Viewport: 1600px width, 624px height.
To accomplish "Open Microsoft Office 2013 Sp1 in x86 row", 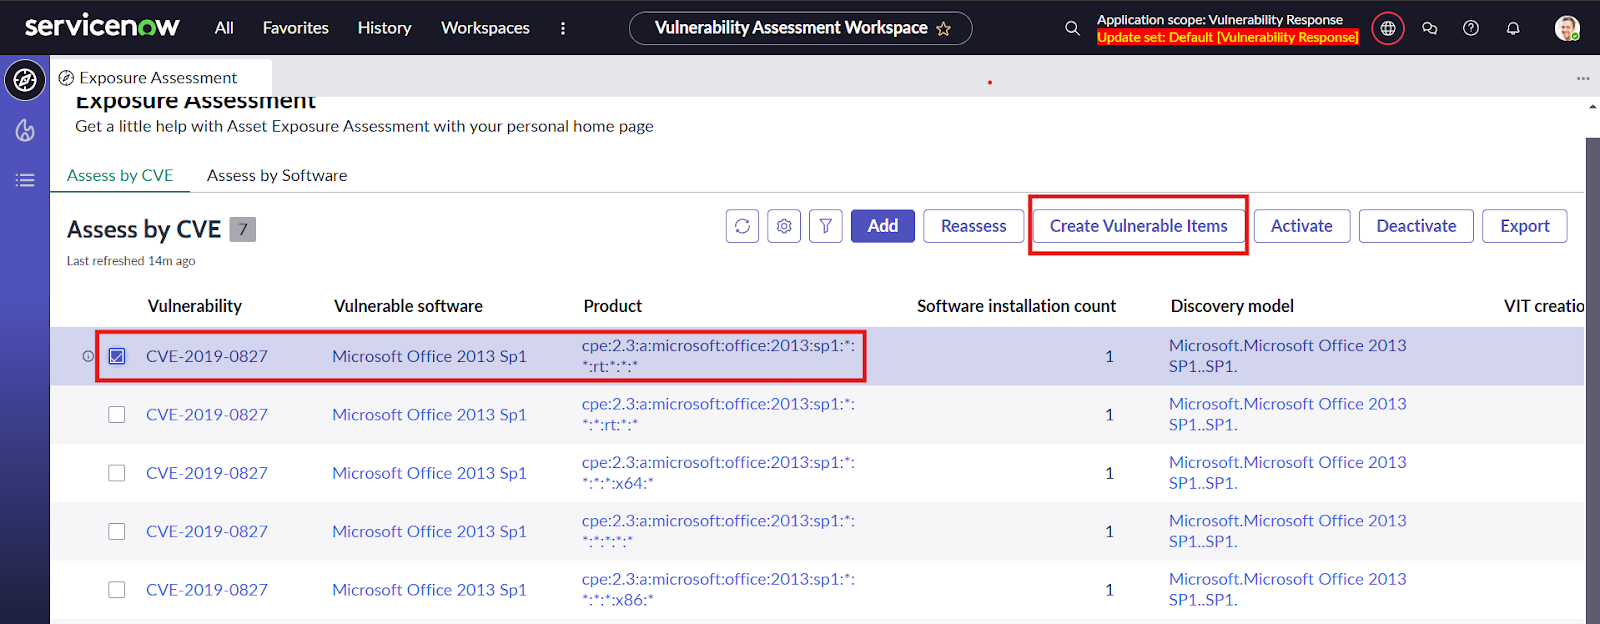I will pyautogui.click(x=429, y=590).
